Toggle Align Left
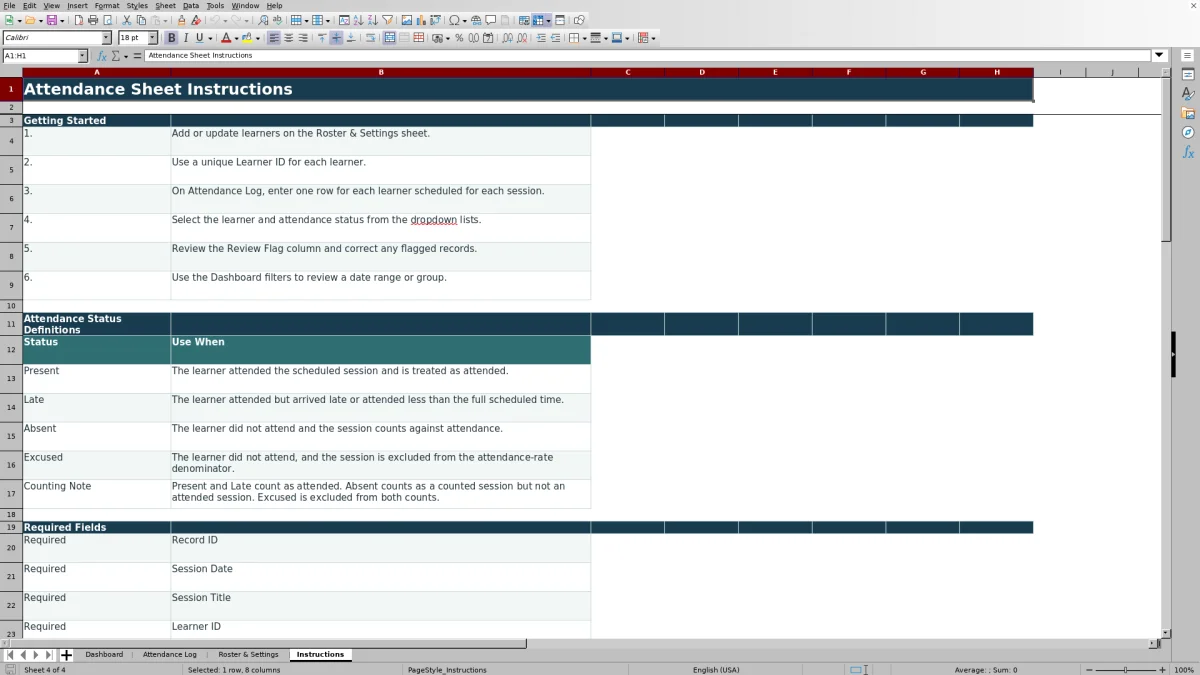This screenshot has height=675, width=1200. pos(274,38)
